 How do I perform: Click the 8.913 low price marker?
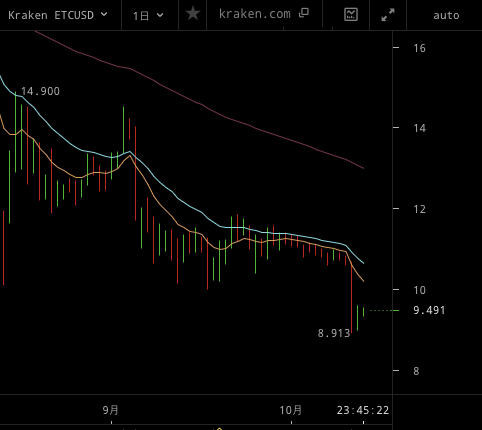click(334, 333)
